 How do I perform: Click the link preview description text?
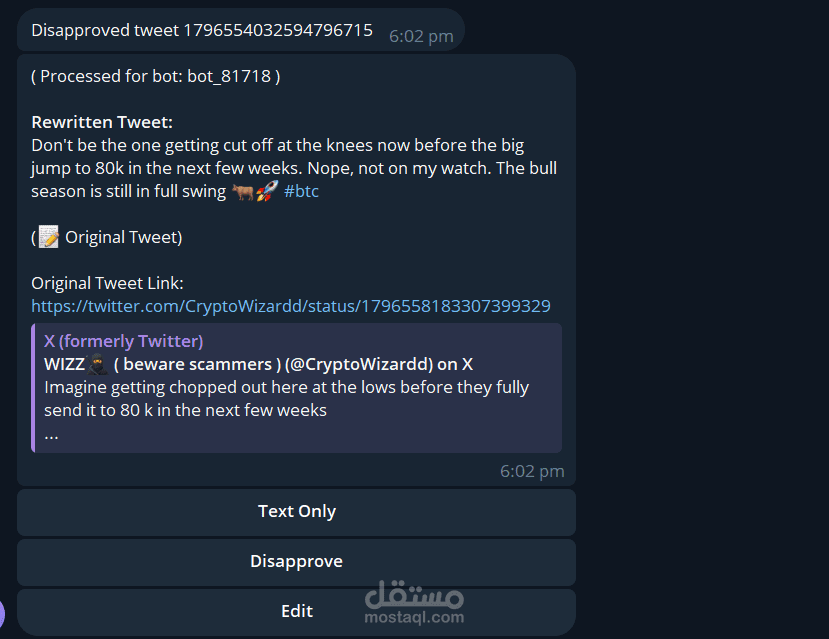tap(287, 399)
